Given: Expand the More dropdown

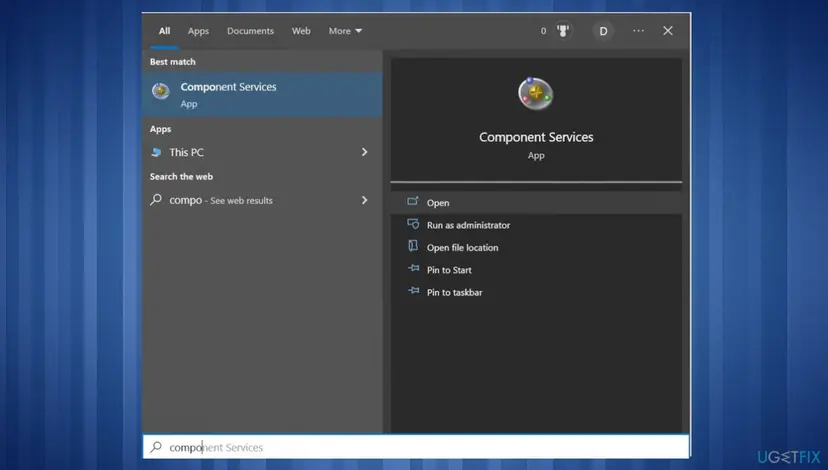Looking at the screenshot, I should tap(345, 31).
